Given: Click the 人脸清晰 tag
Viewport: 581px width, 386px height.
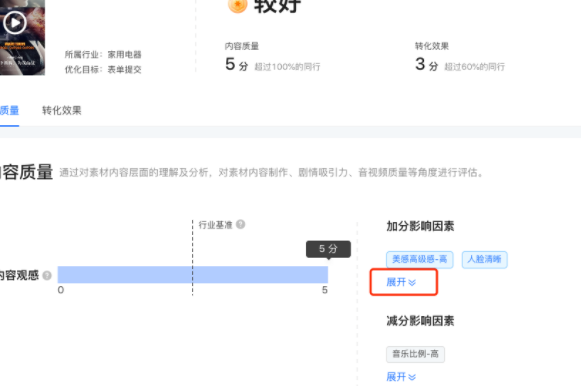Looking at the screenshot, I should pyautogui.click(x=484, y=259).
